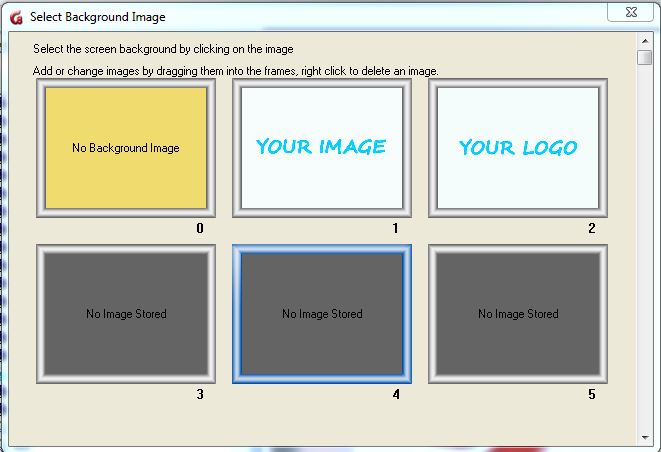Click the vertical scrollbar thumb
This screenshot has width=661, height=452.
[645, 57]
